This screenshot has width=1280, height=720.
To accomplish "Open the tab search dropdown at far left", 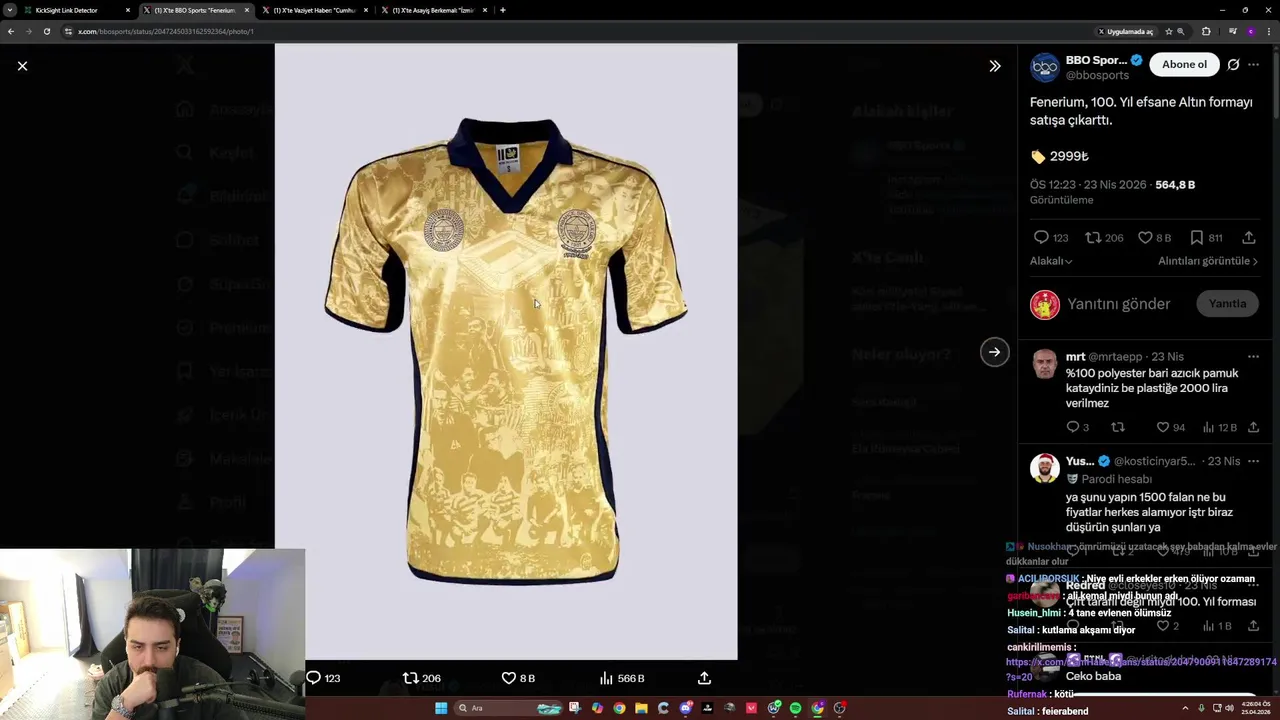I will pos(9,10).
